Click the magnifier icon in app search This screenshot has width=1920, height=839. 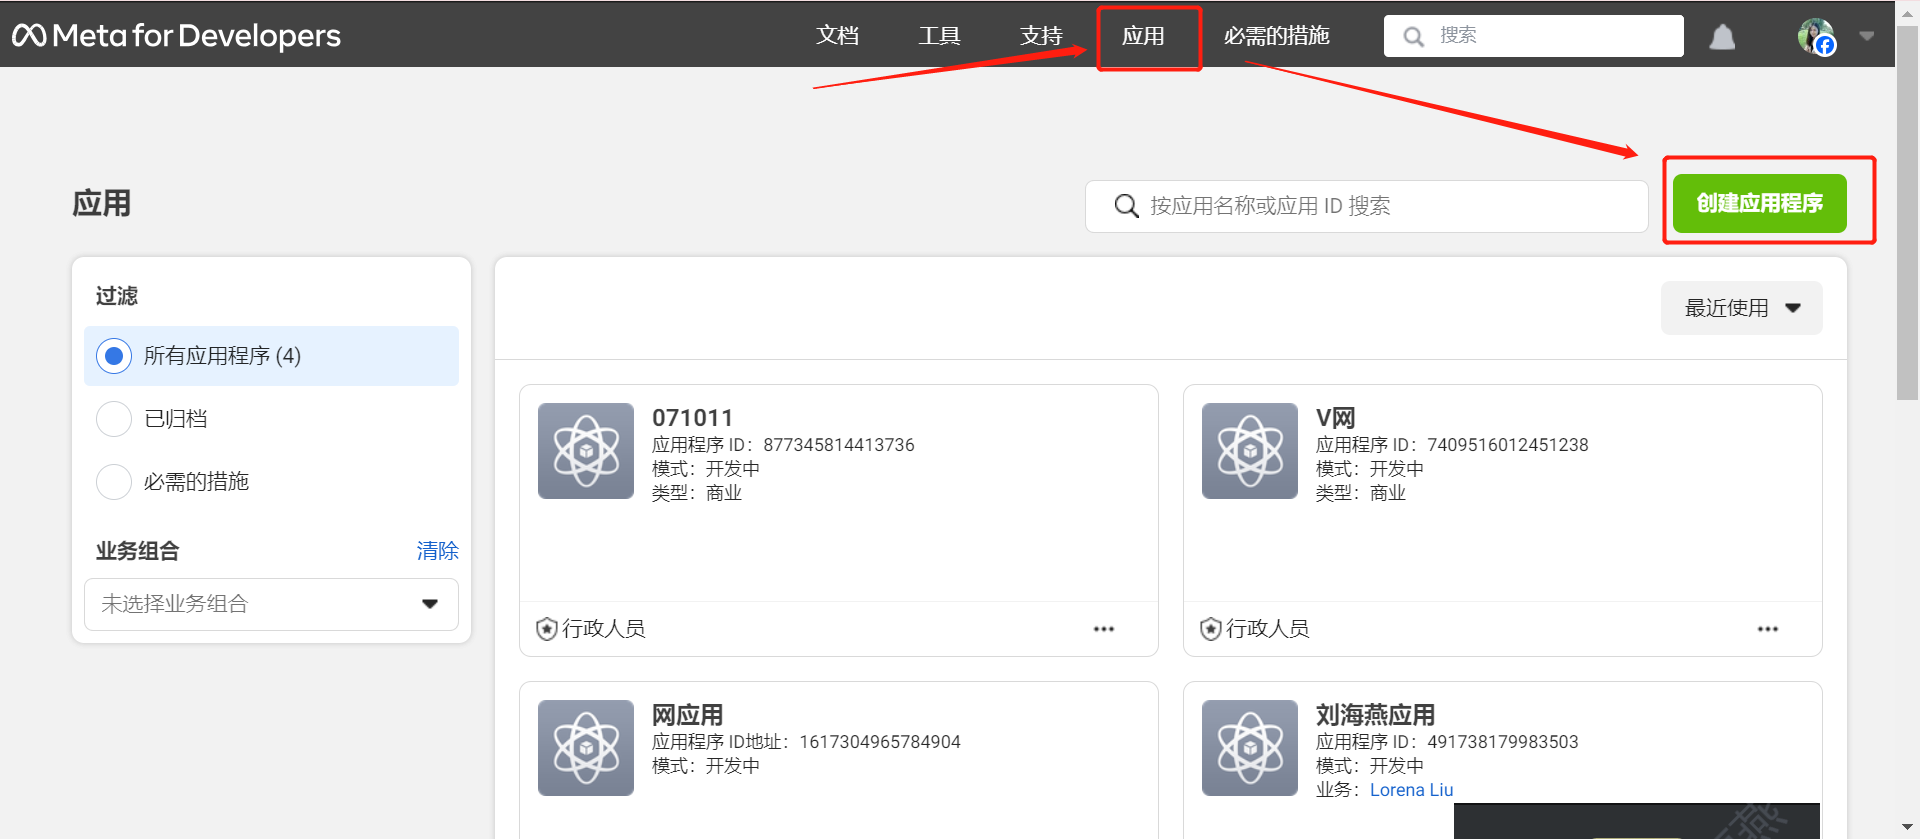(x=1126, y=206)
